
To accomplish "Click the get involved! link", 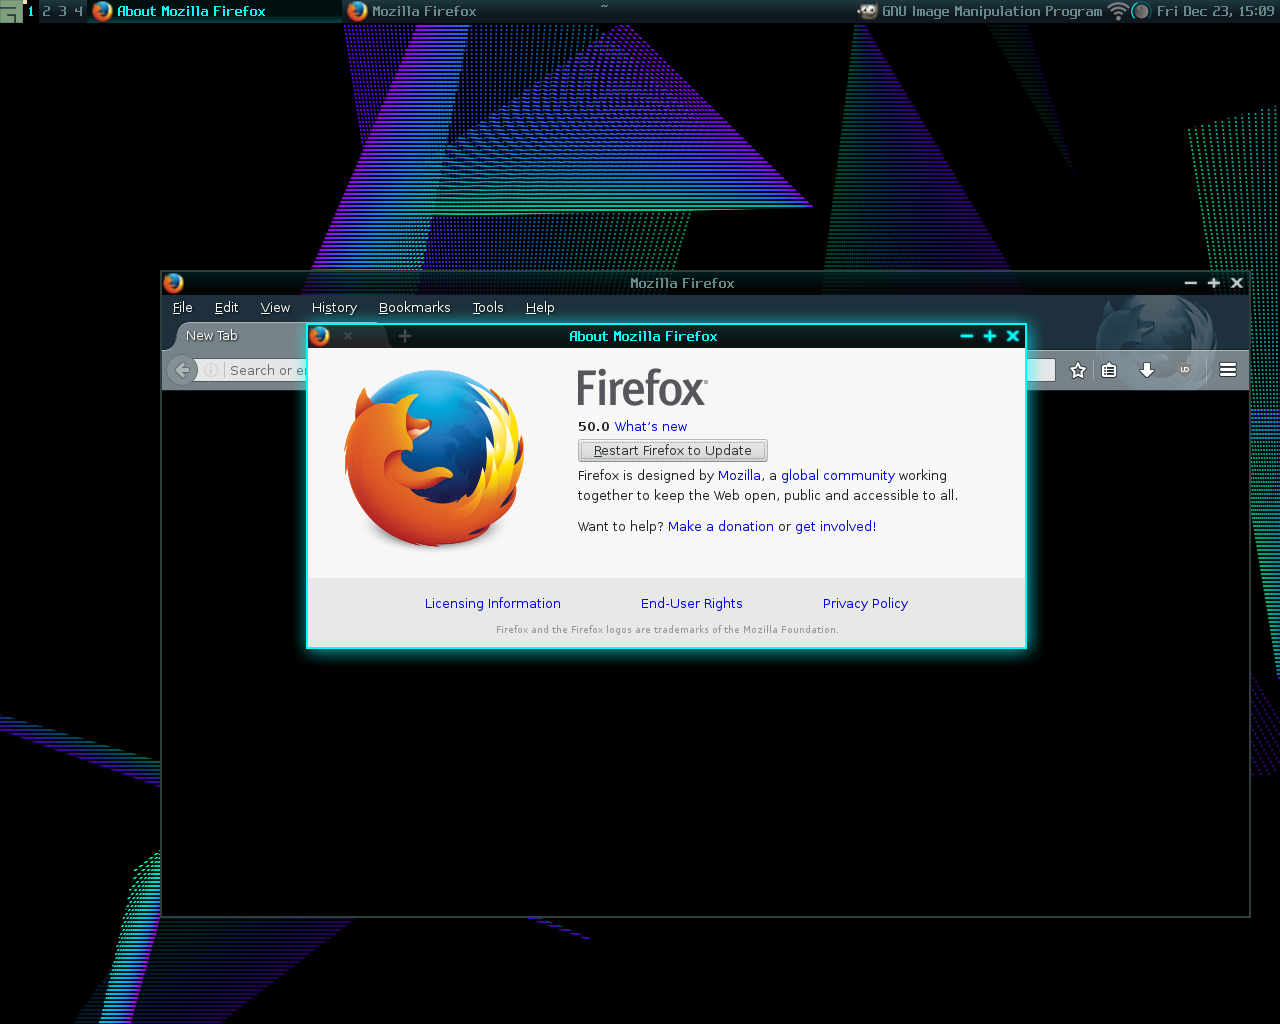I will point(835,527).
